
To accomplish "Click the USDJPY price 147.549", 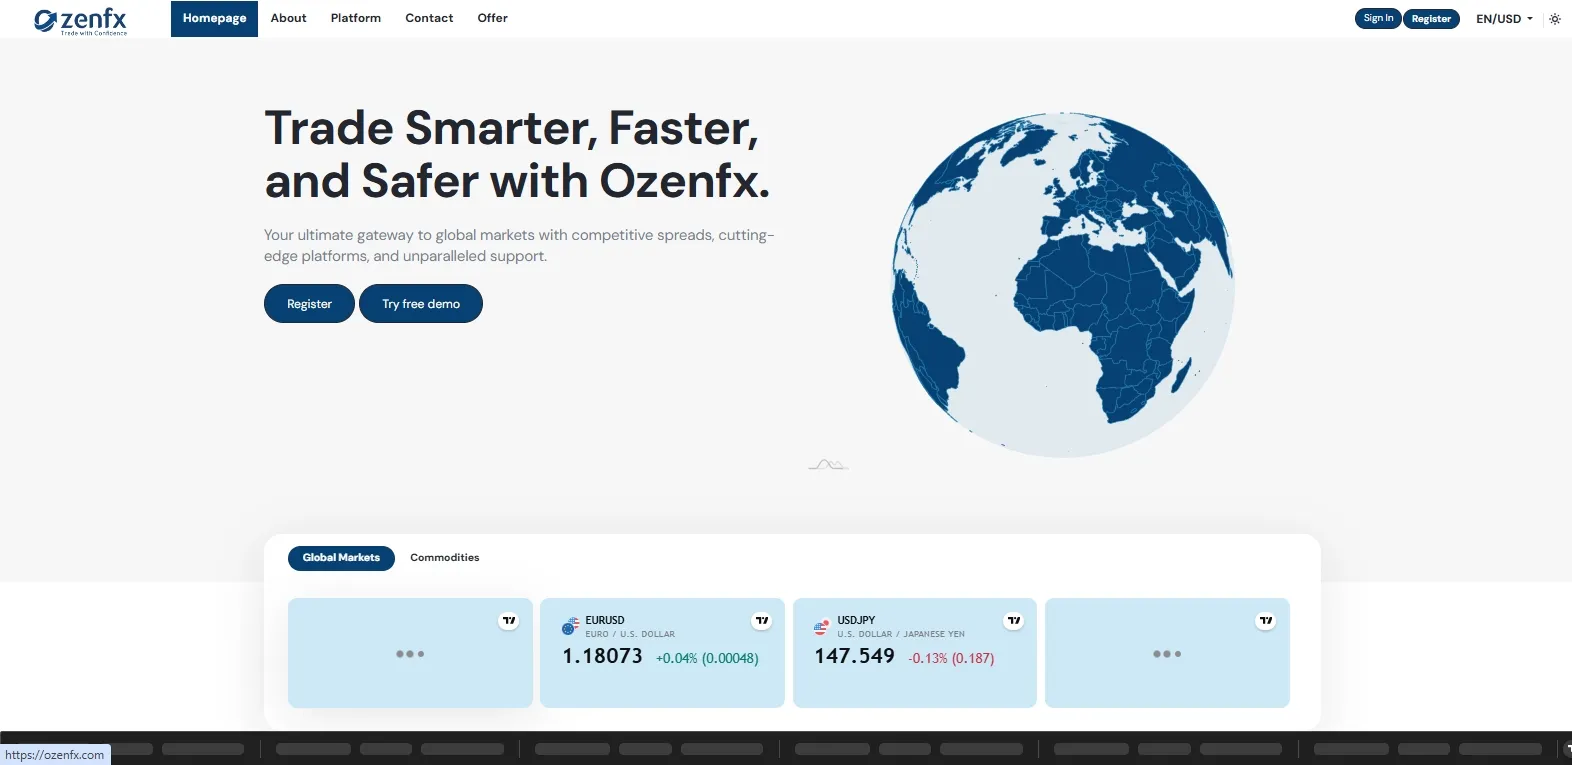I will click(x=854, y=656).
